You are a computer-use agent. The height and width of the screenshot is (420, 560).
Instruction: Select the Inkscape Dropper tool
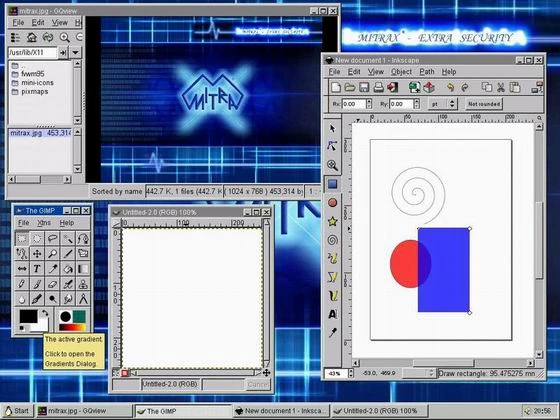[332, 333]
